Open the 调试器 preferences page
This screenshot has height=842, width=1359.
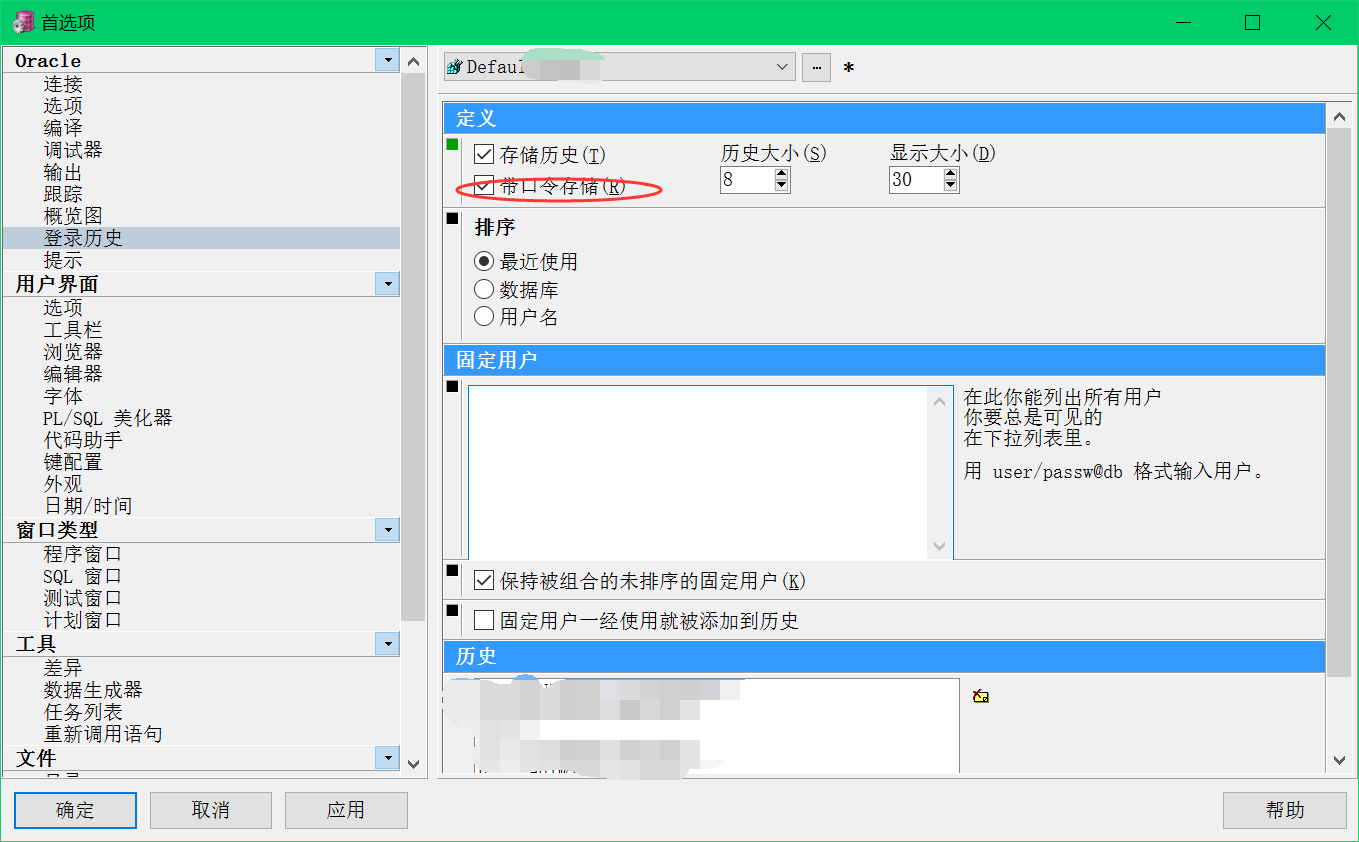click(73, 150)
